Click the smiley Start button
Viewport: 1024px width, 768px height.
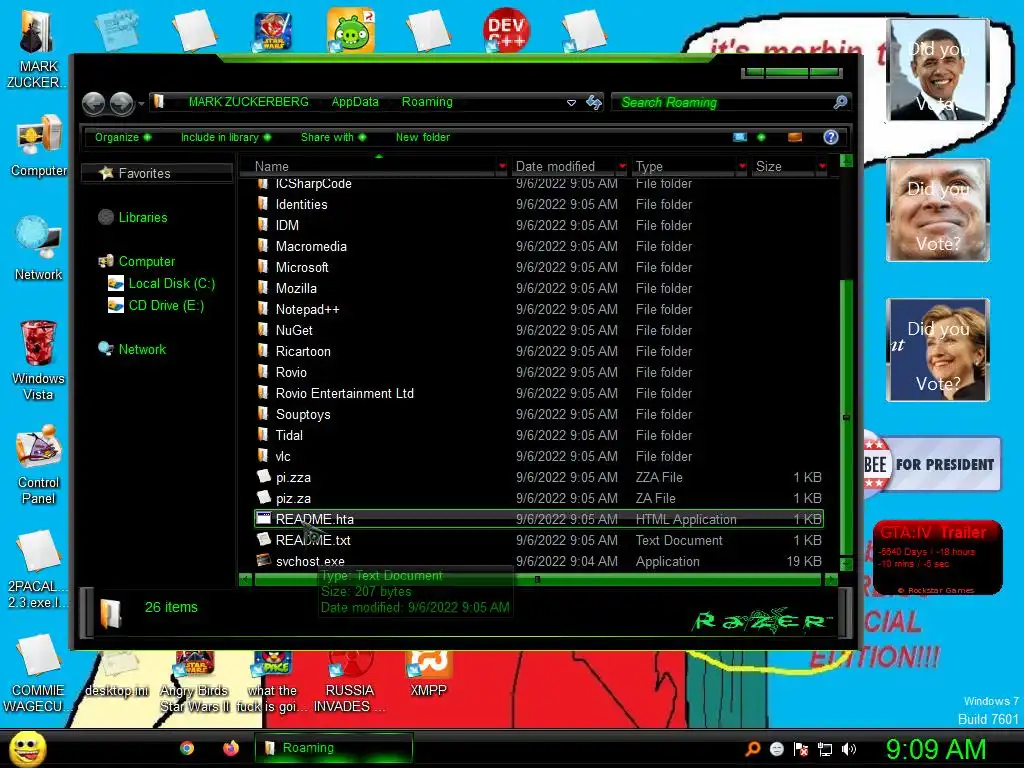27,749
